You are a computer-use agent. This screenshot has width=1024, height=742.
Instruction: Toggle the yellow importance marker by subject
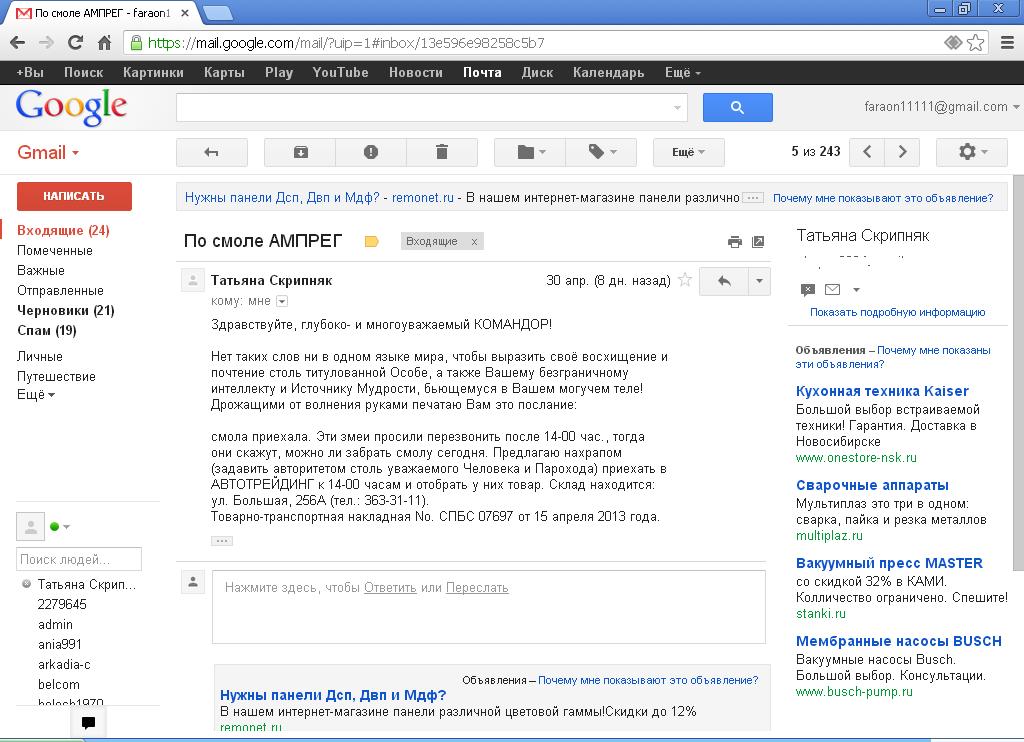[372, 242]
